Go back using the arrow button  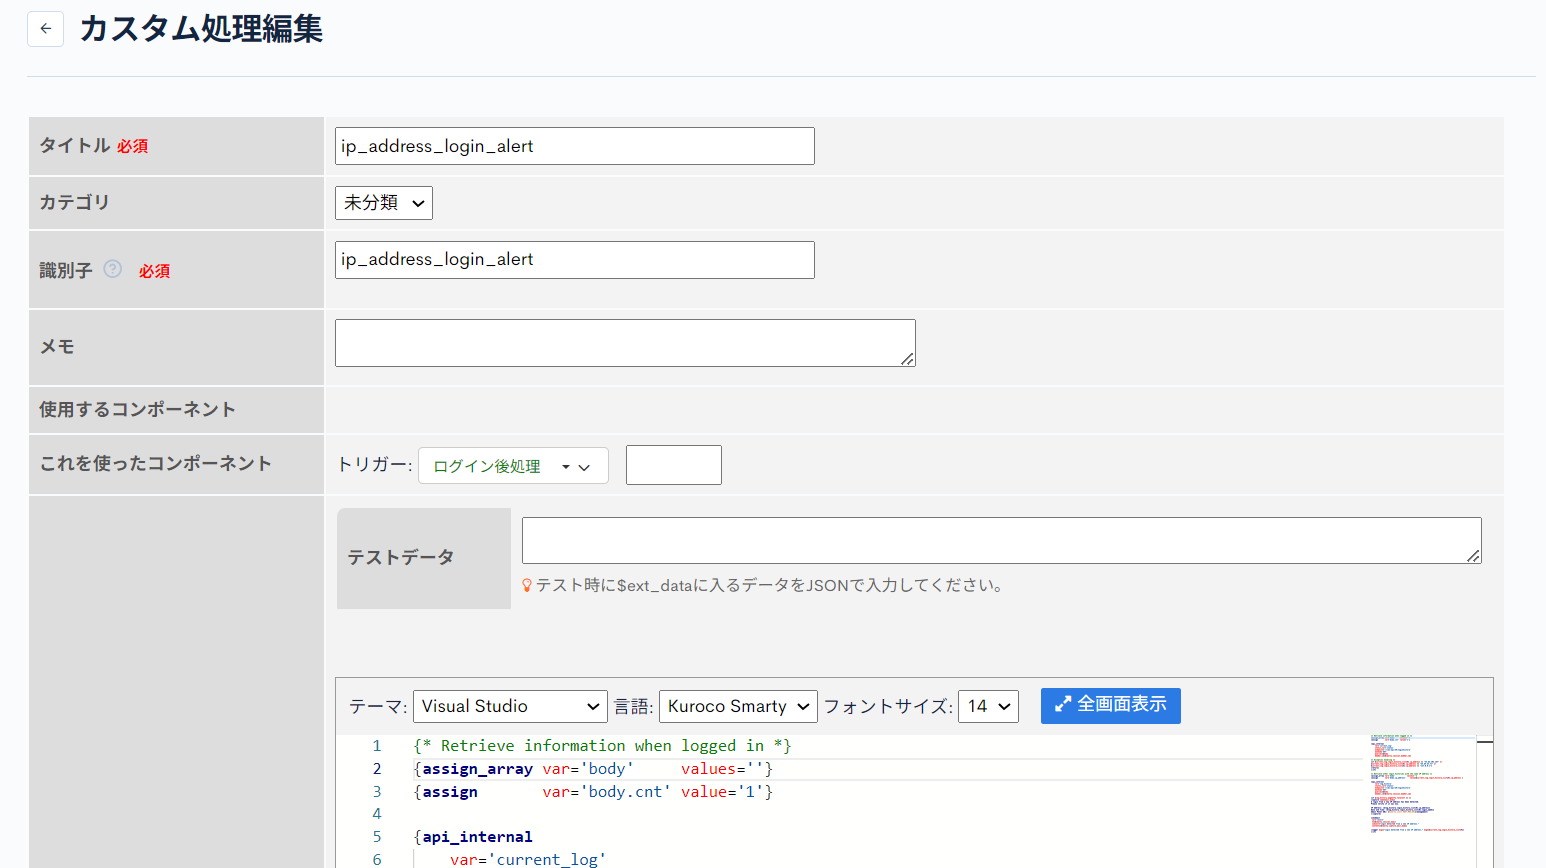coord(45,29)
